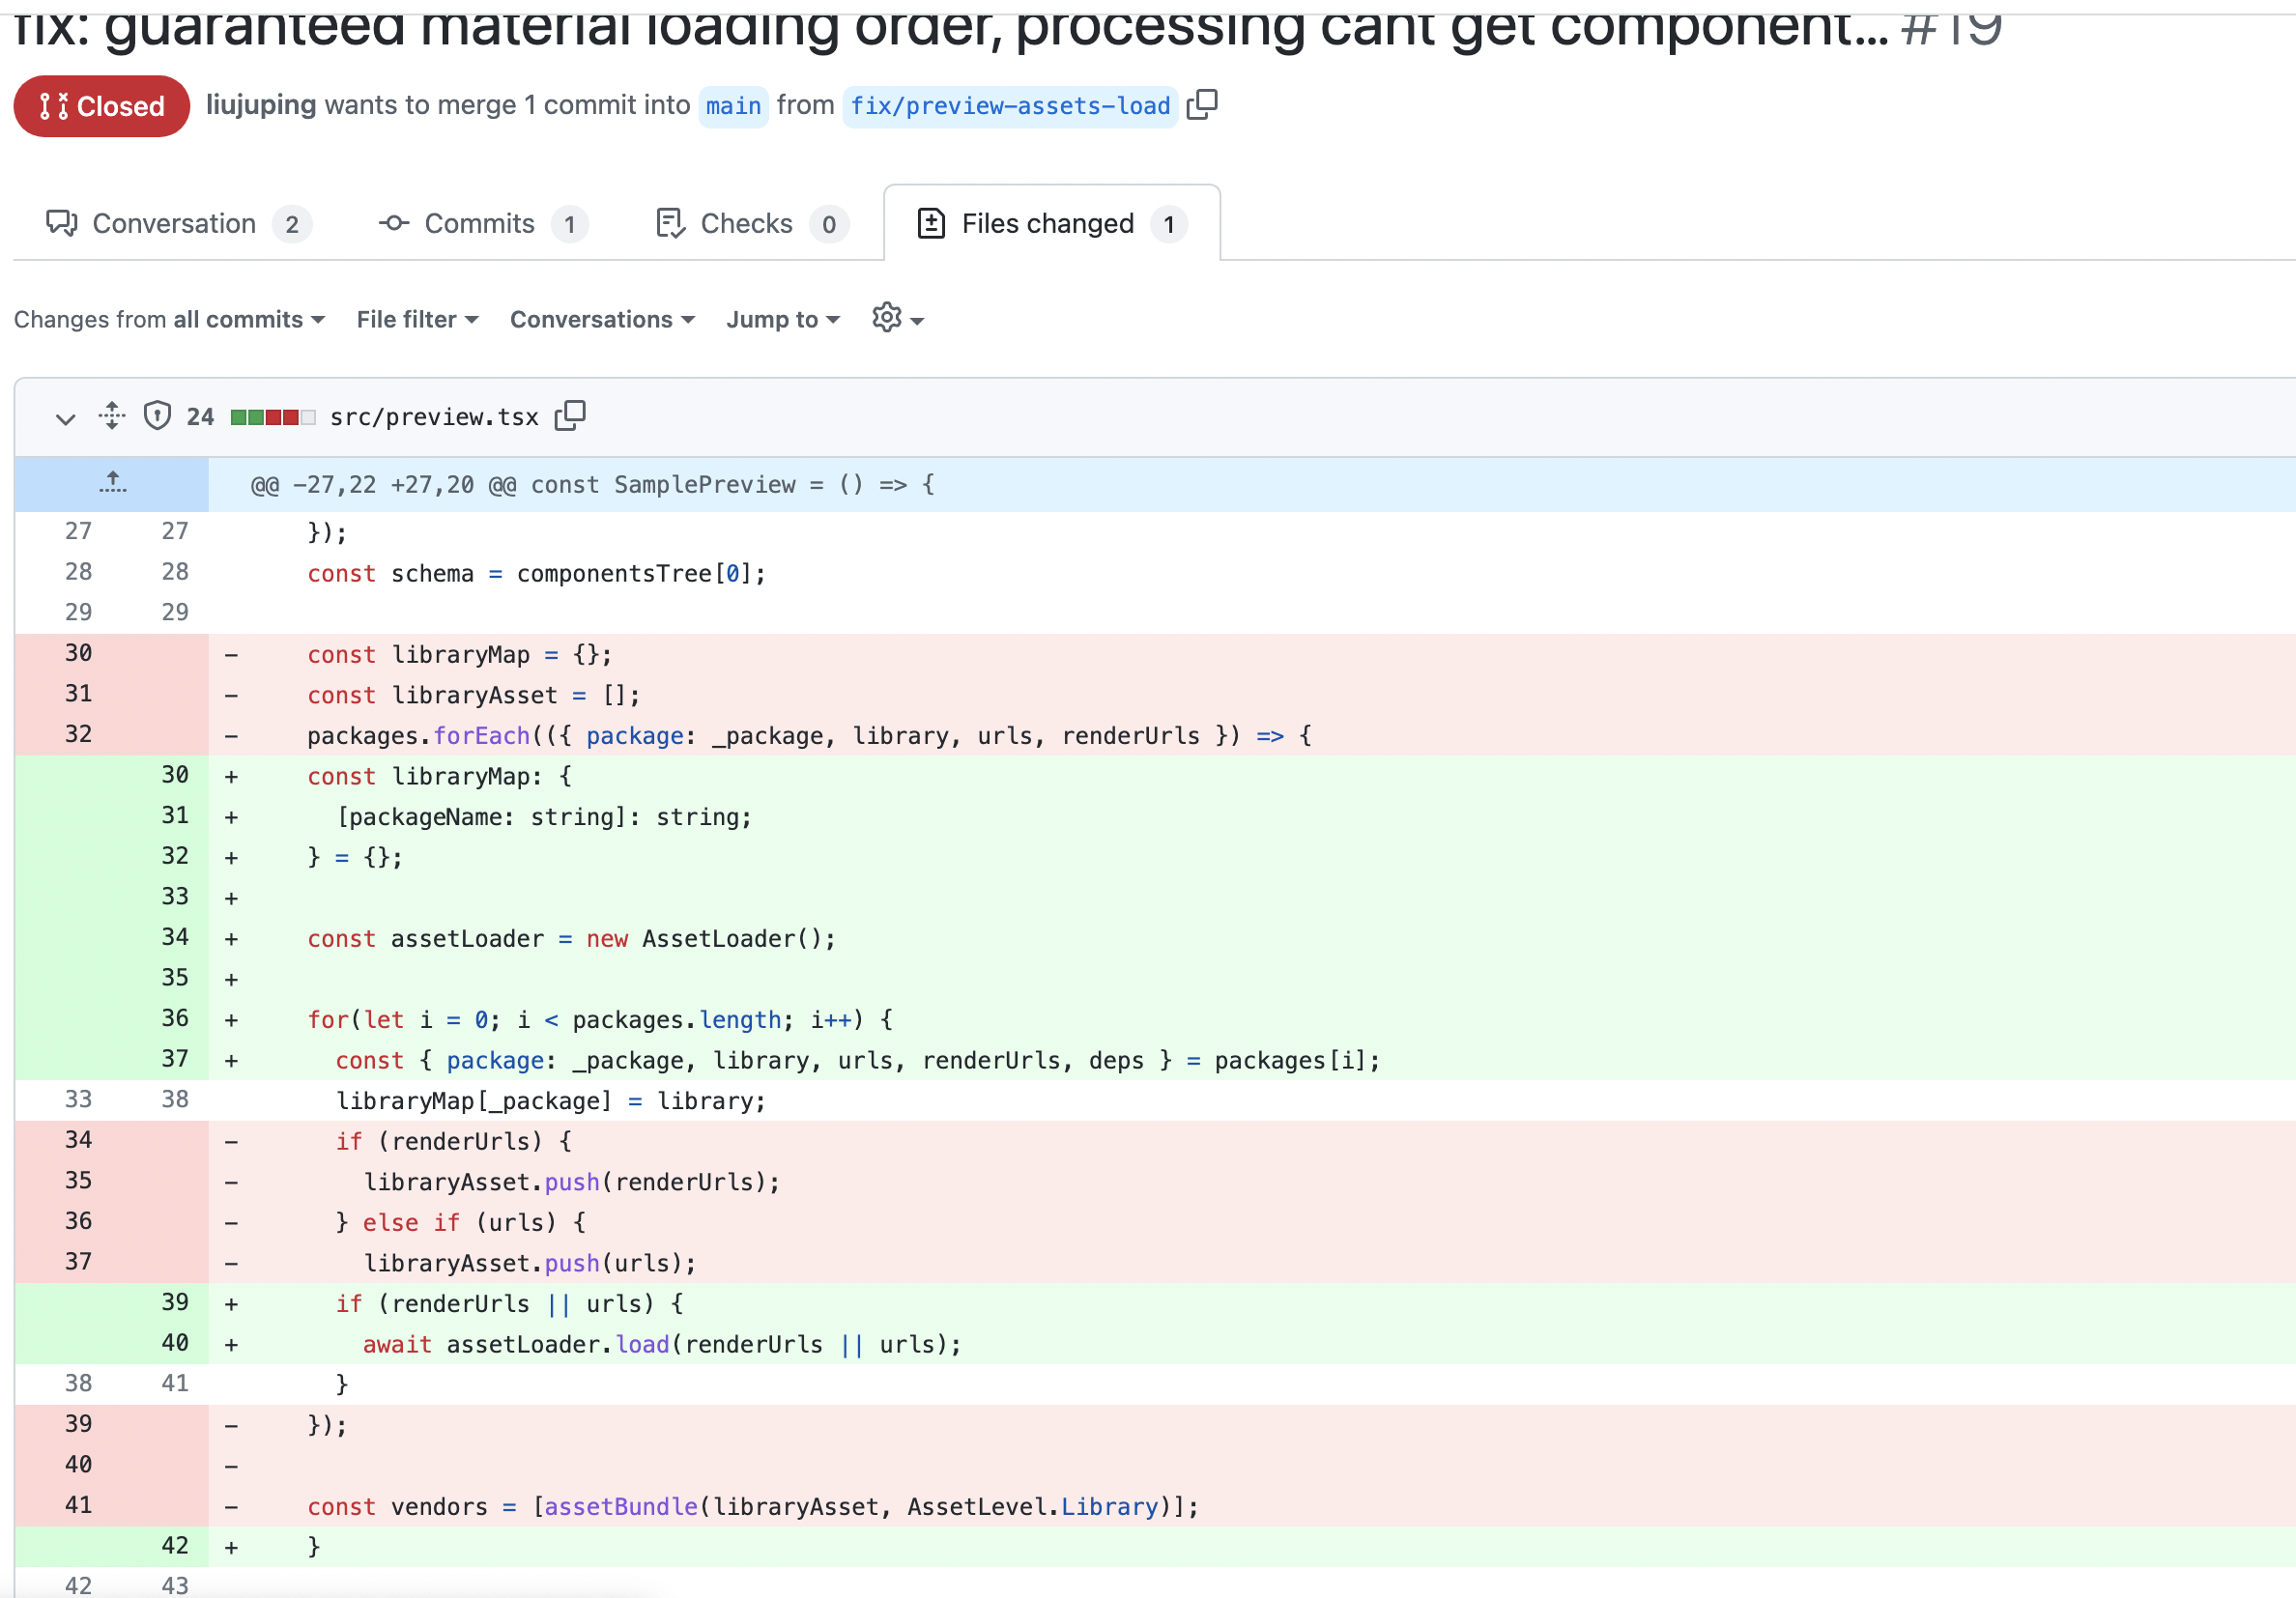This screenshot has height=1598, width=2296.
Task: Click the main branch label
Action: click(733, 106)
